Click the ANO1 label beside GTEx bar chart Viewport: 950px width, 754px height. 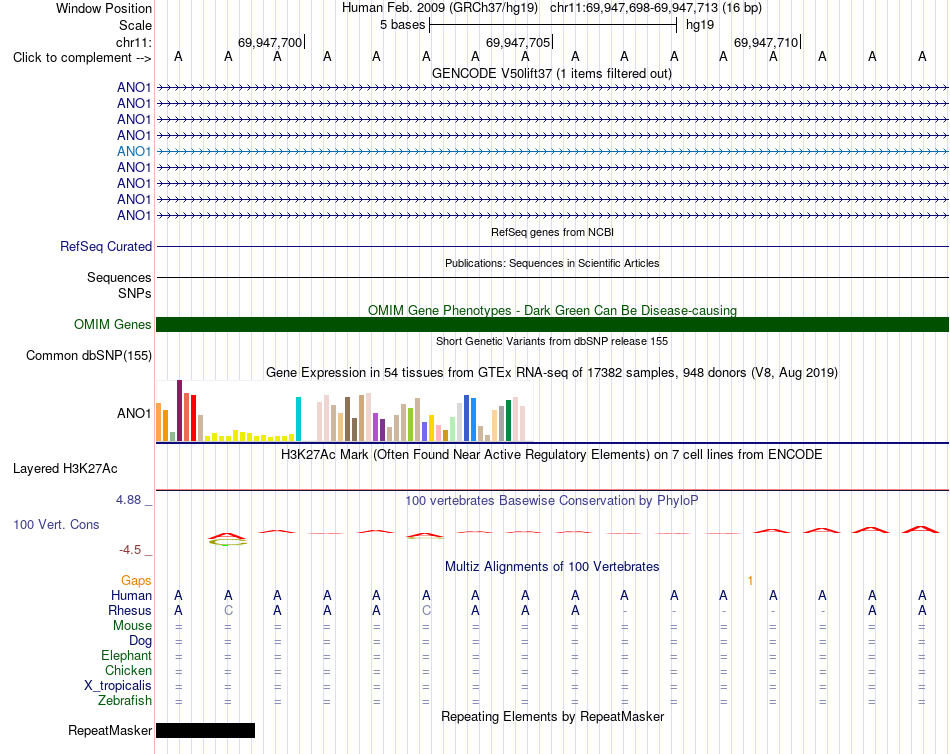pos(134,413)
